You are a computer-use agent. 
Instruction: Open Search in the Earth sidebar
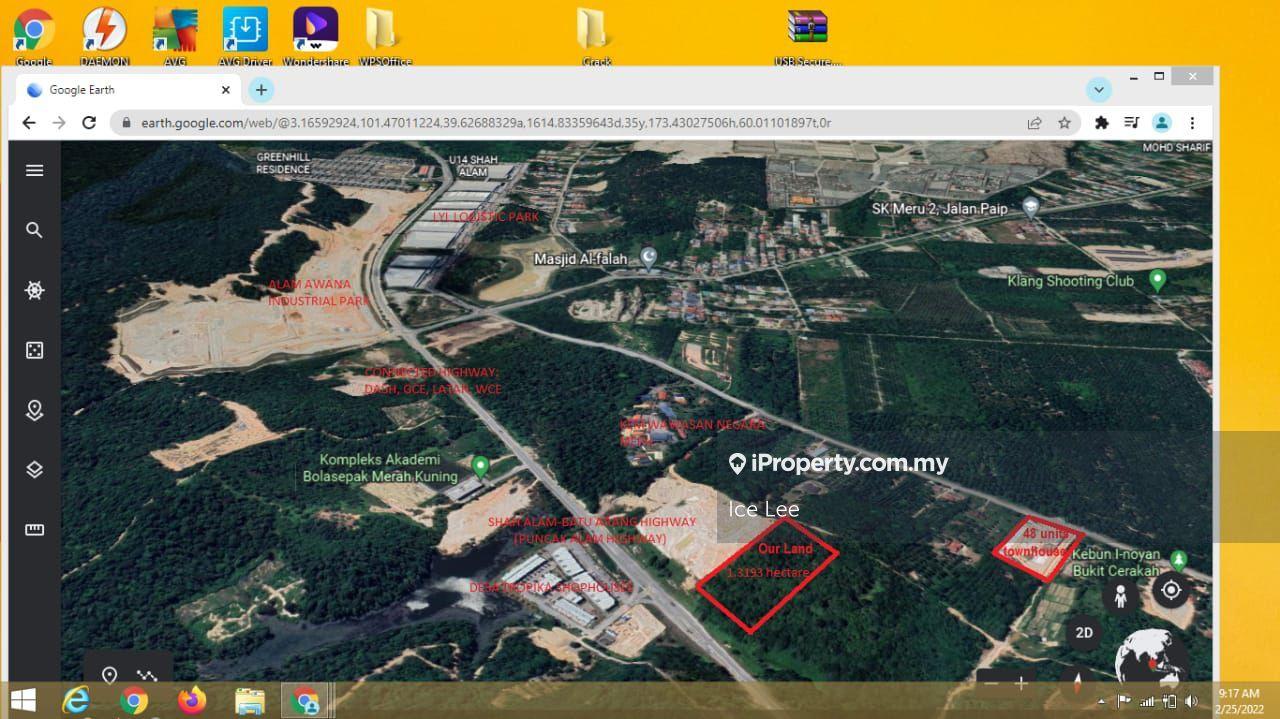[x=34, y=230]
